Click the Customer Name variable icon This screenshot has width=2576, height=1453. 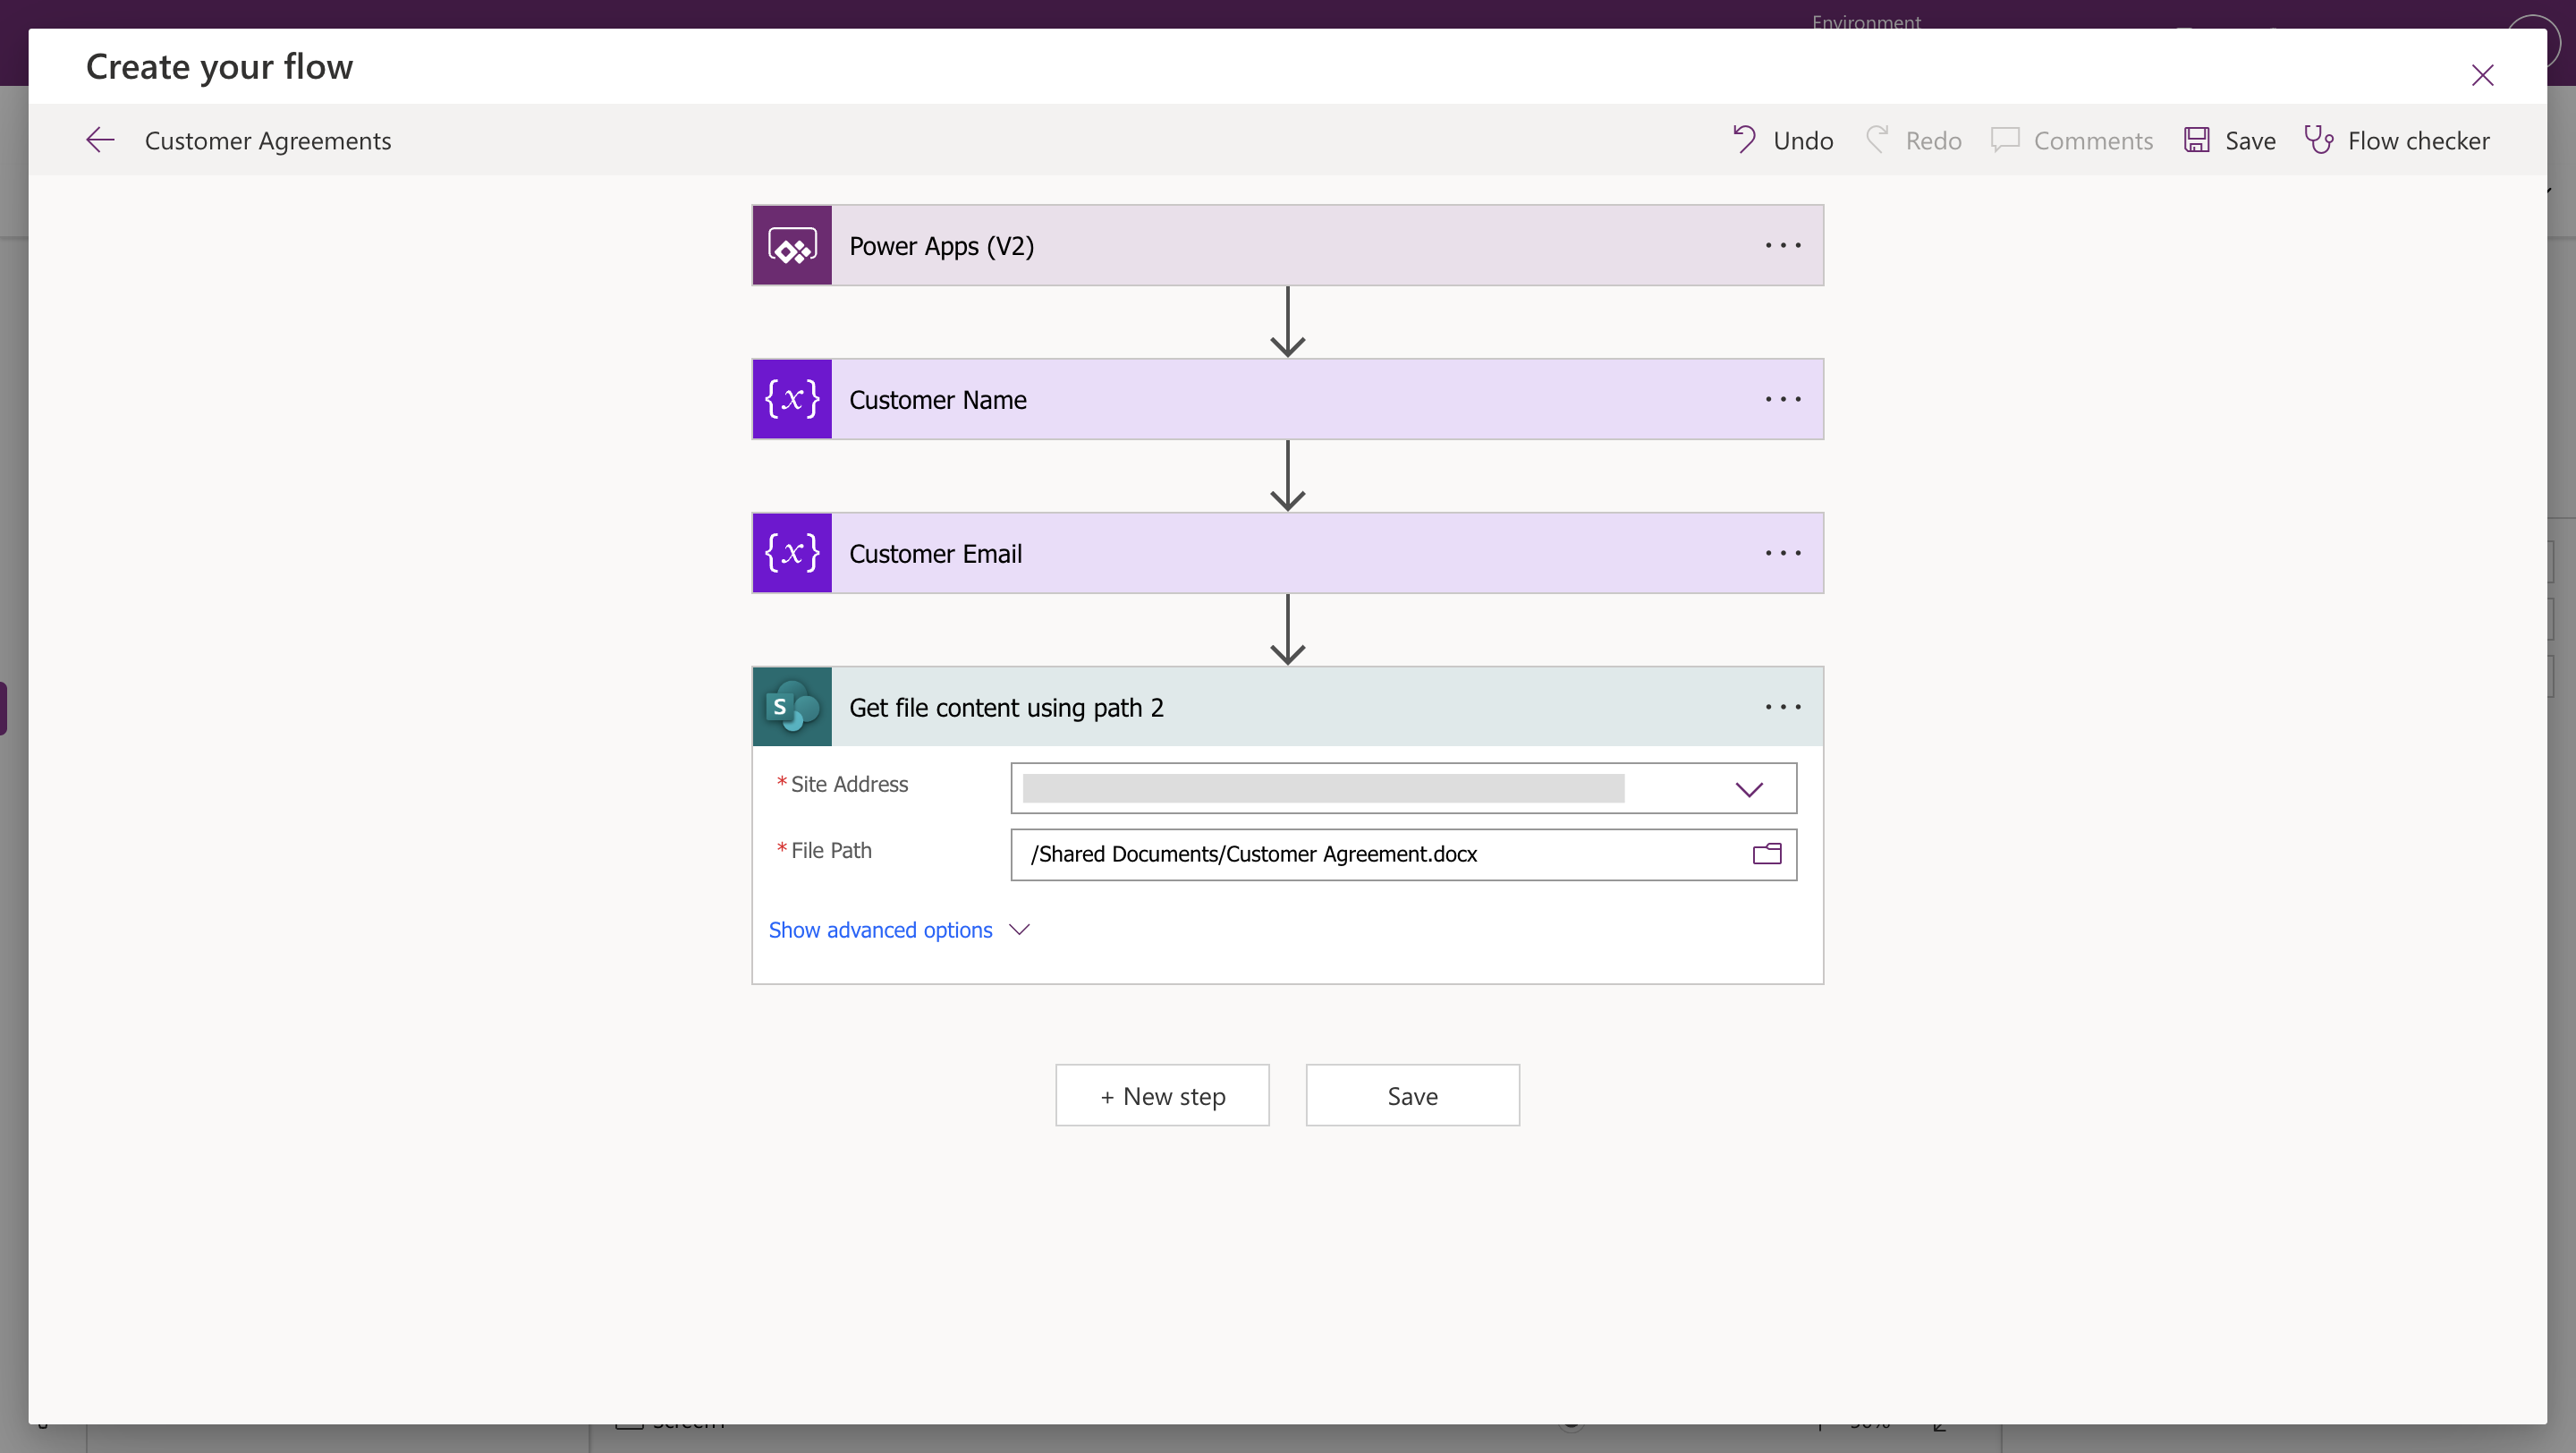792,399
